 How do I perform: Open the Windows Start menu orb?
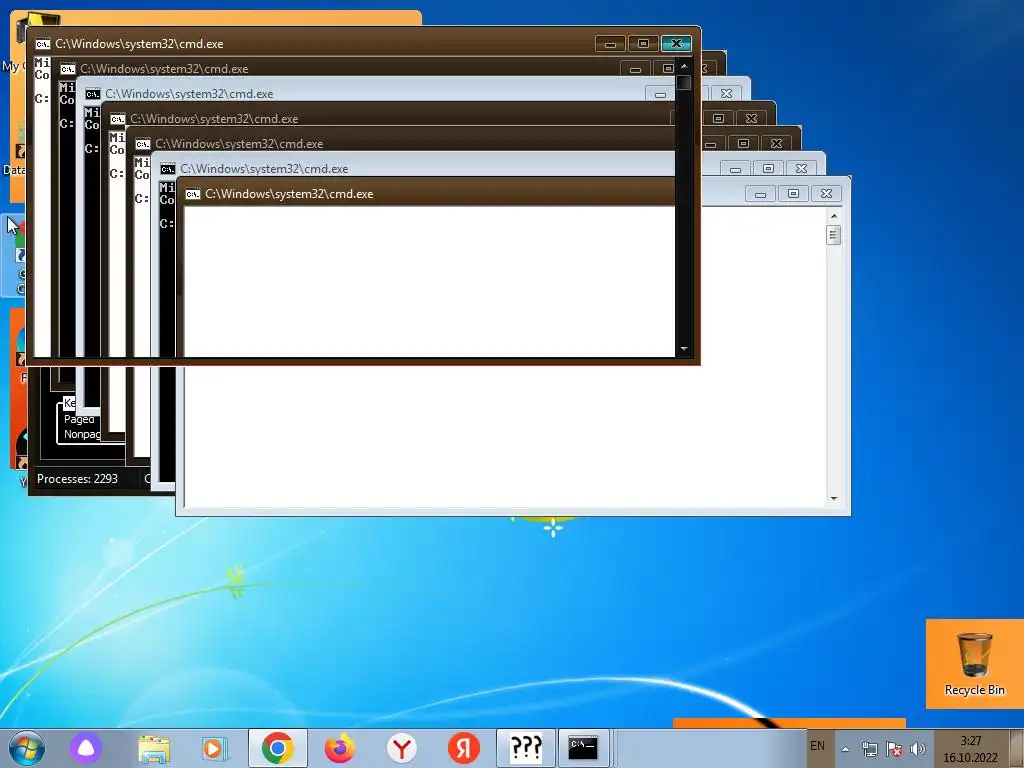point(27,748)
